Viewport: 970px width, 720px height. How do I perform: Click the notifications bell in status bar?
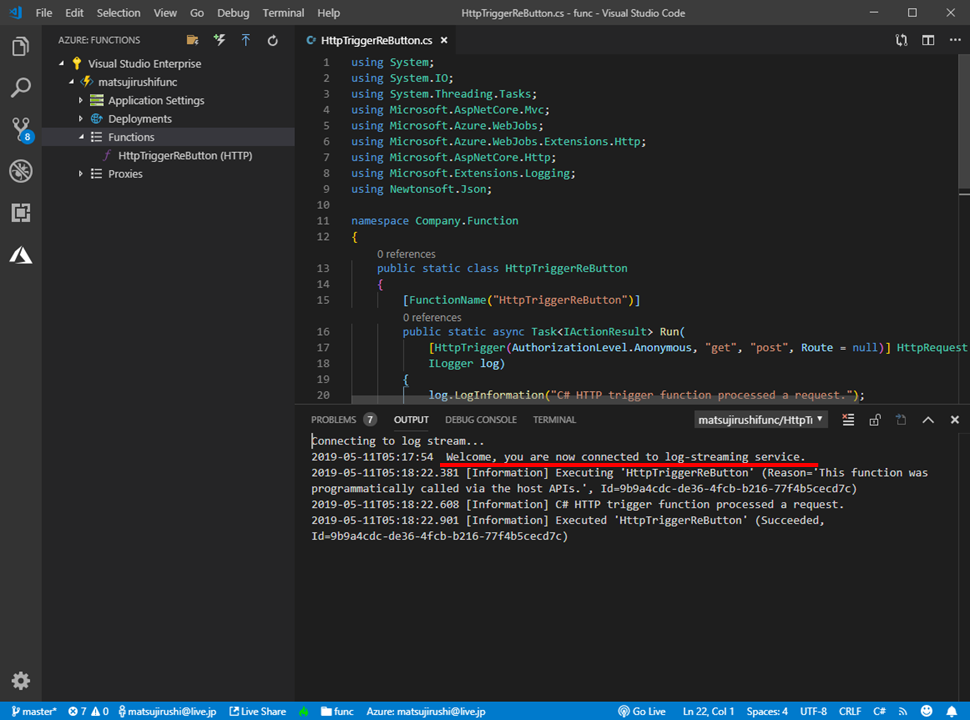[x=951, y=711]
